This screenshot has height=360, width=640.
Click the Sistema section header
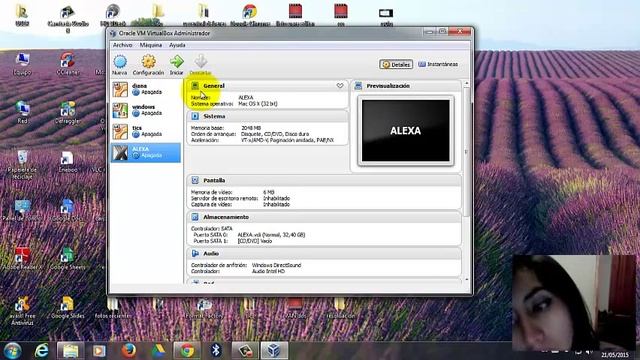[x=268, y=116]
